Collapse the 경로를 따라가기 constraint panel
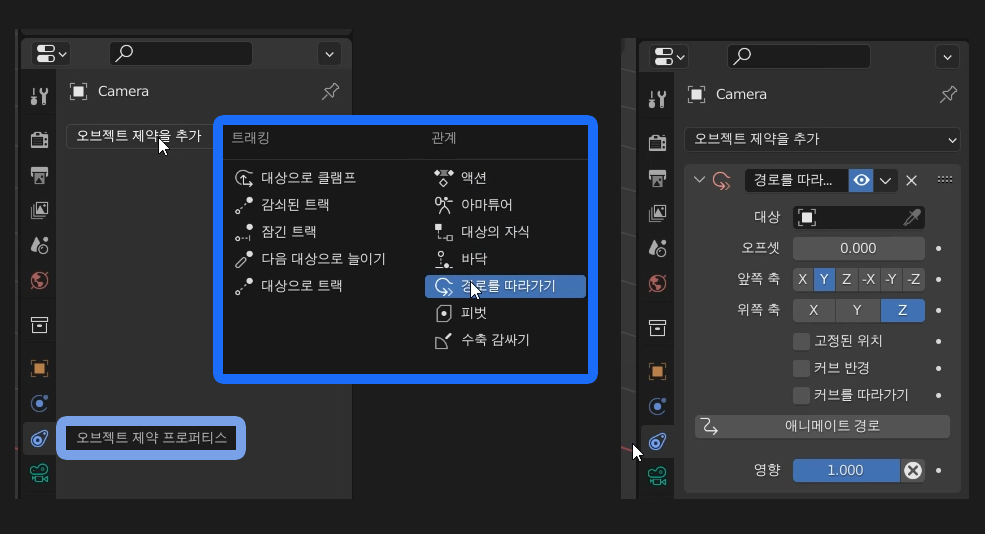 point(699,180)
